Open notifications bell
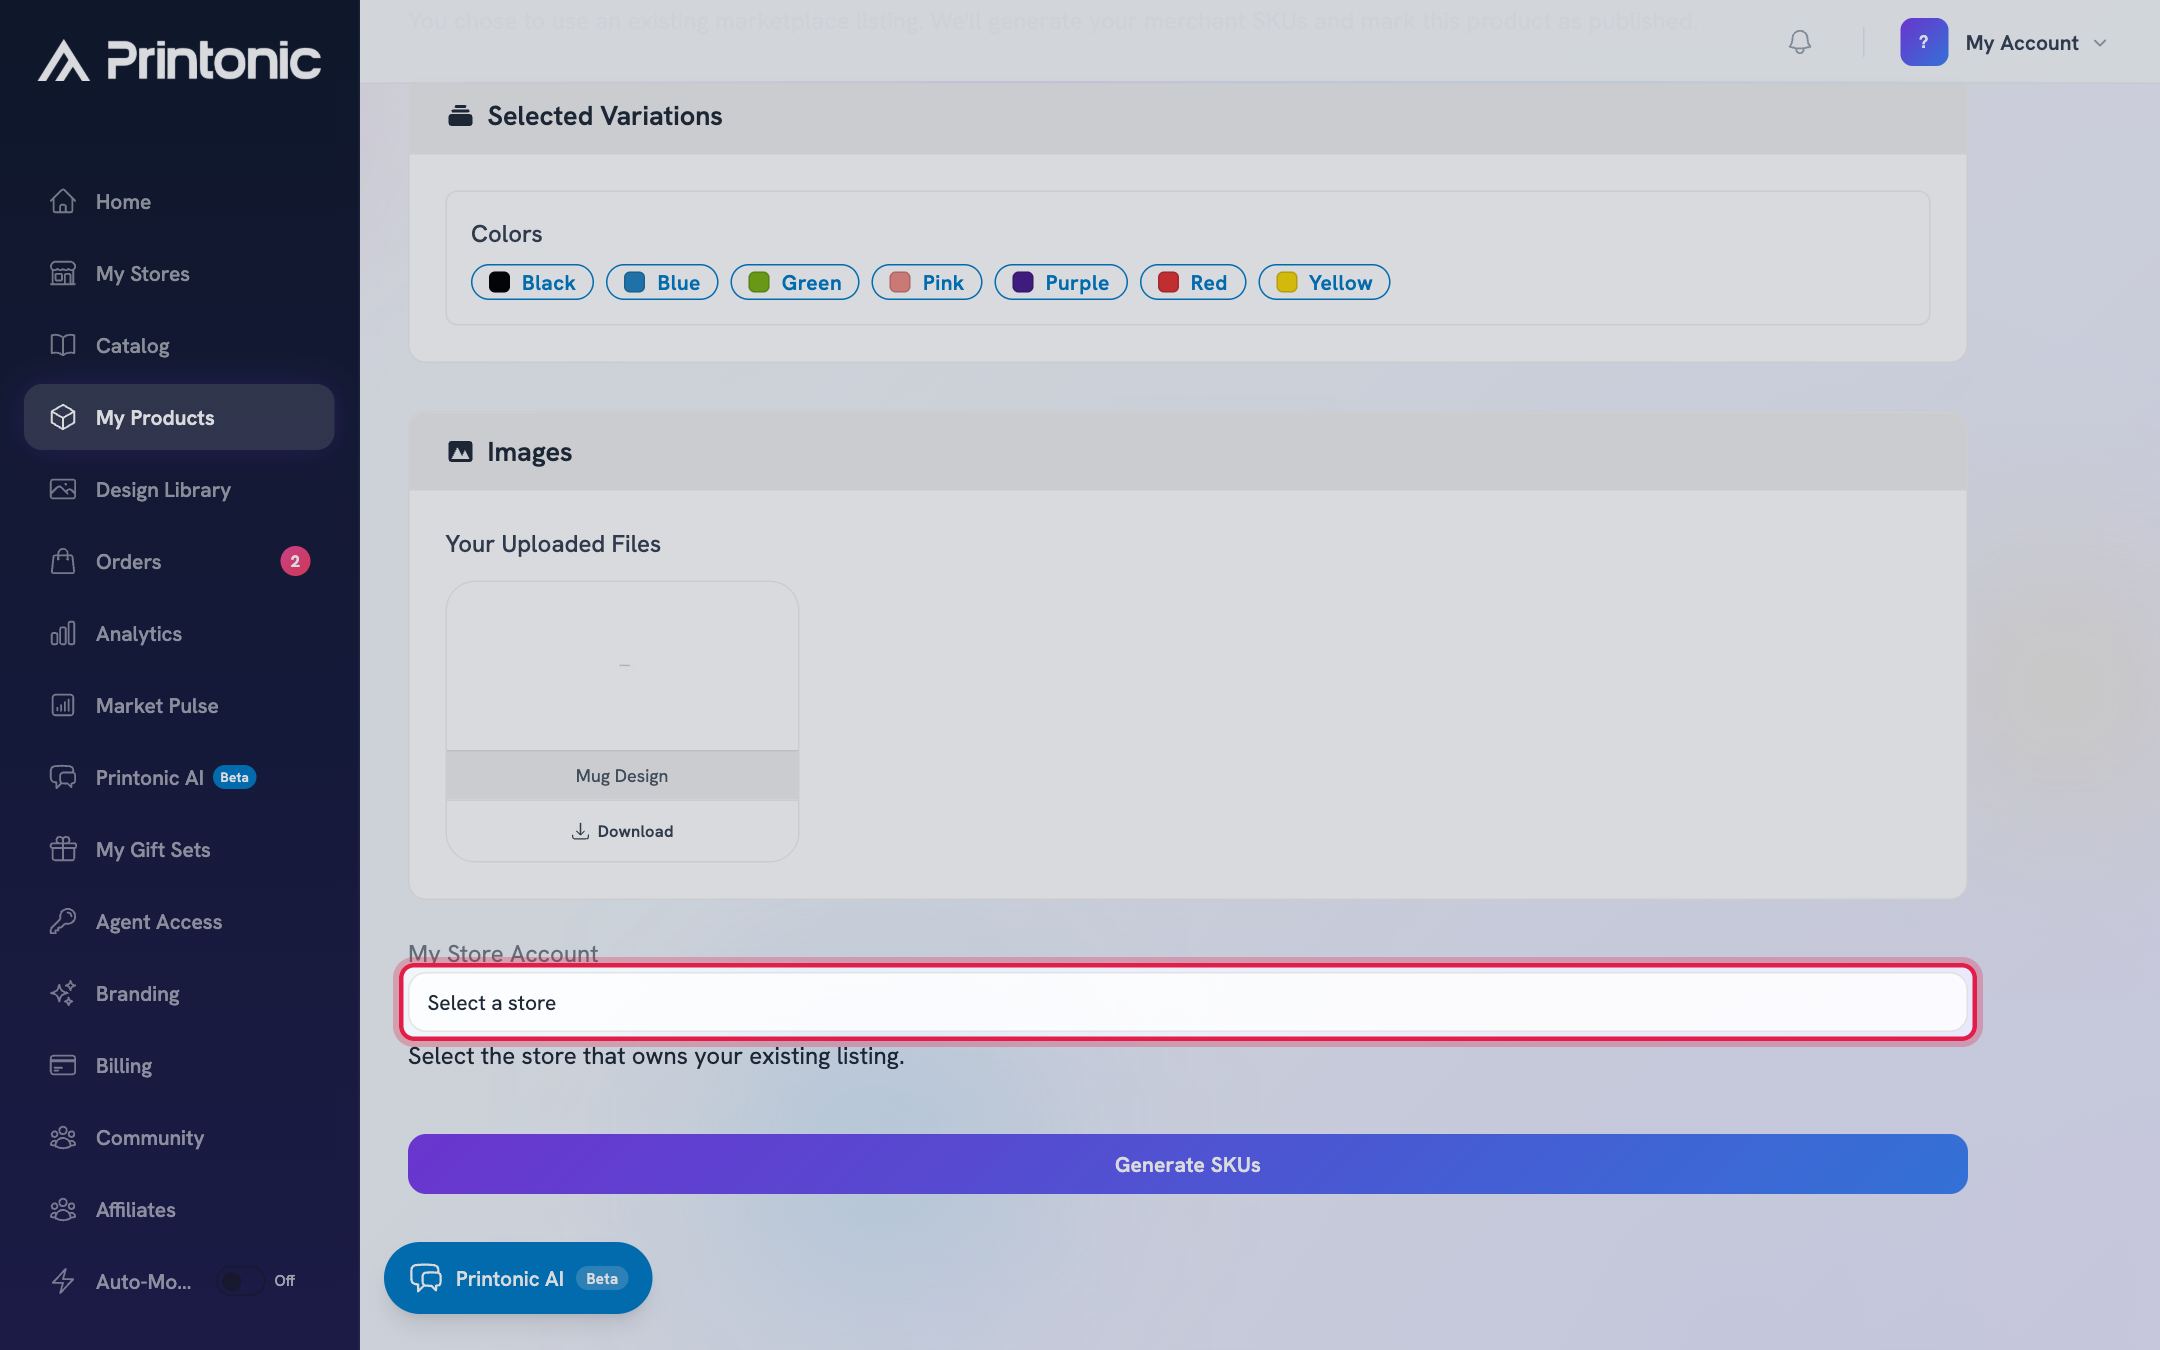The width and height of the screenshot is (2160, 1350). (x=1799, y=42)
